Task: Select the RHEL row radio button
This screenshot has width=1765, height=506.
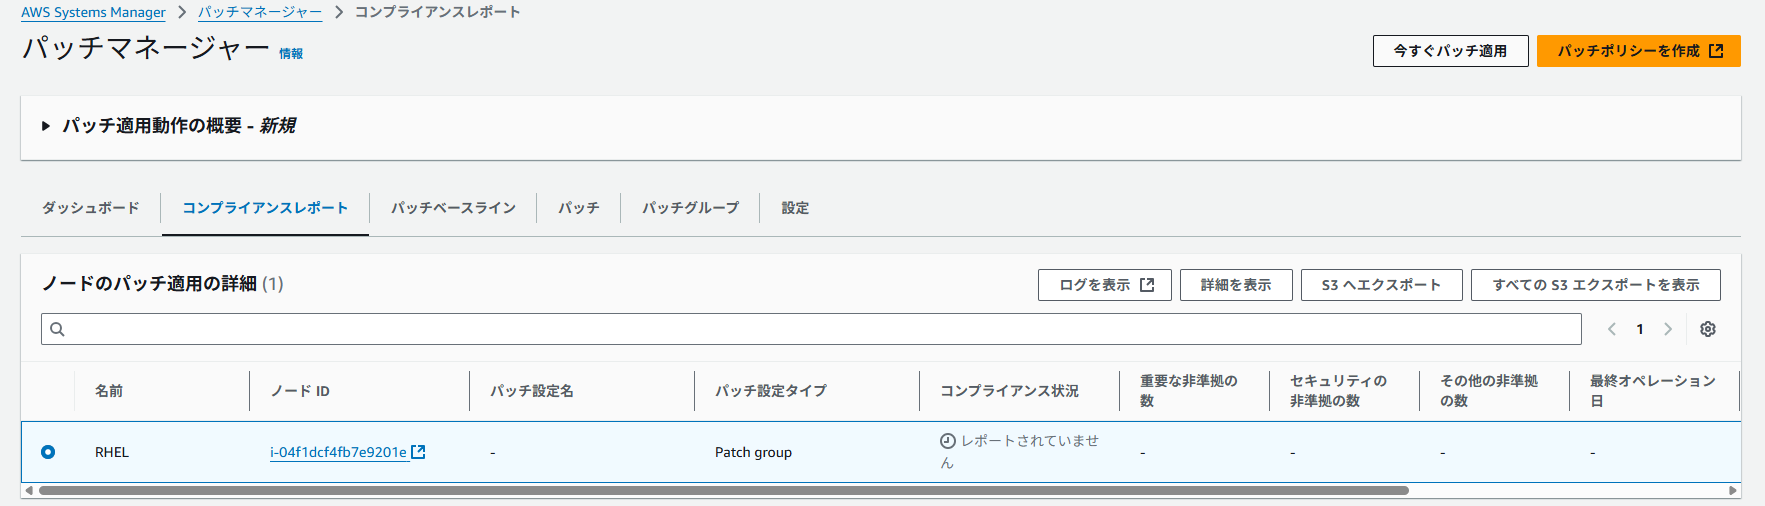Action: point(48,452)
